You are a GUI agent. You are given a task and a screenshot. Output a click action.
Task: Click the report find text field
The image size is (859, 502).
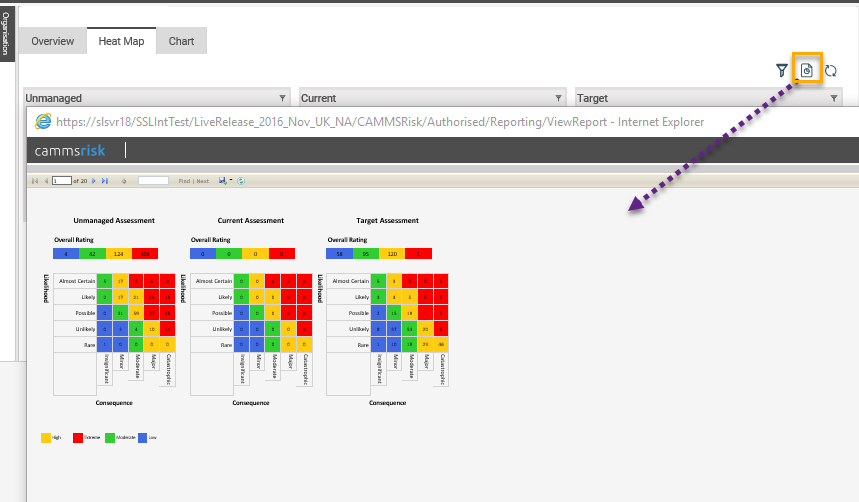click(153, 181)
